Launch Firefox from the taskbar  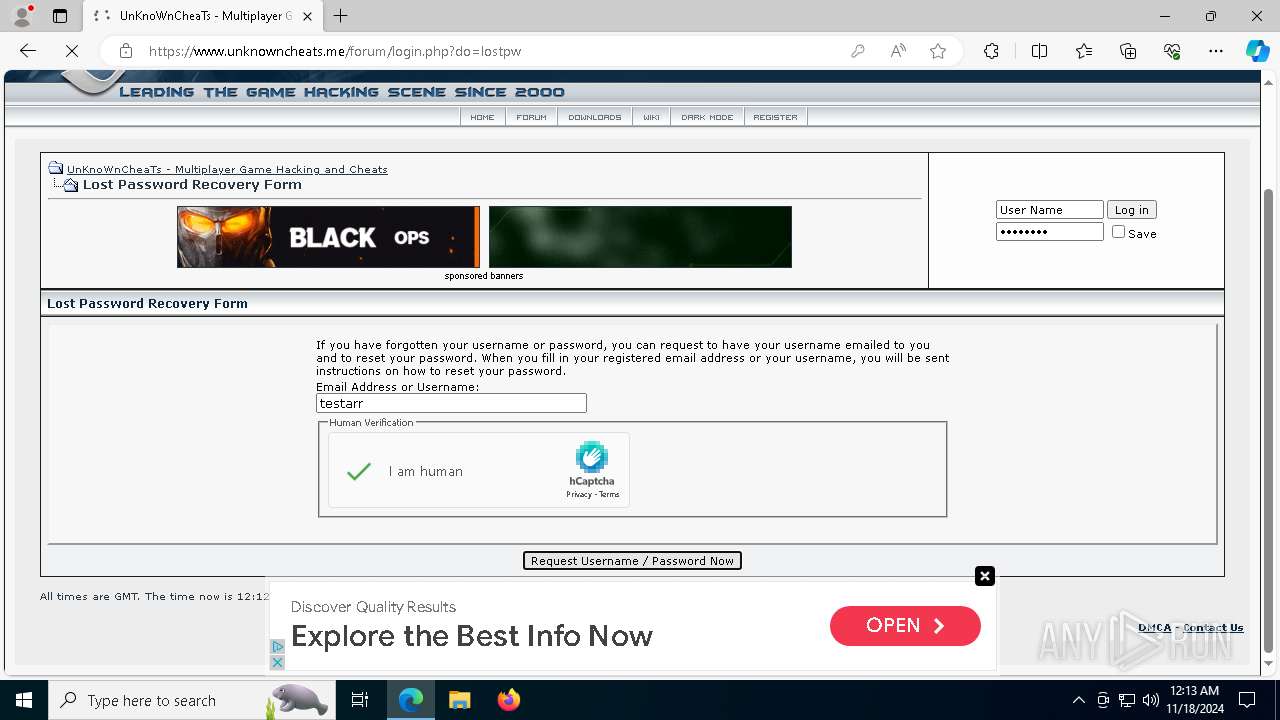tap(509, 700)
